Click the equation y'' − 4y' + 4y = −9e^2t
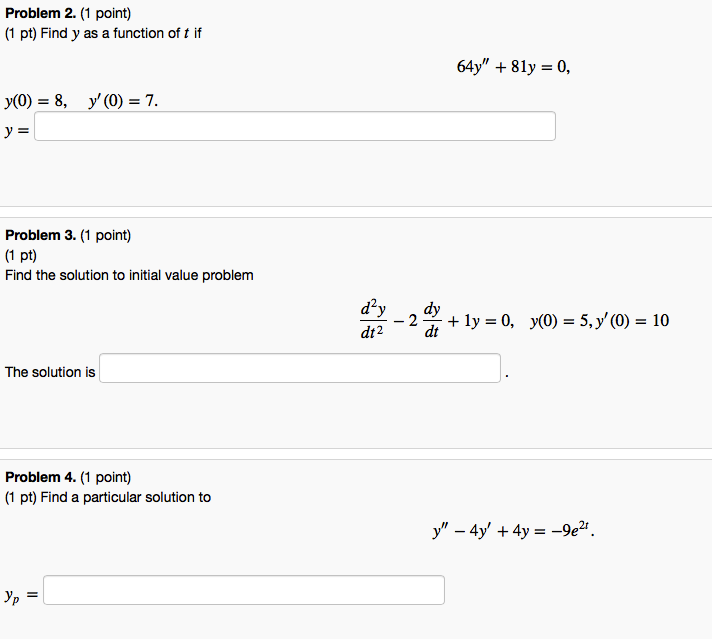Viewport: 712px width, 639px height. [x=514, y=530]
